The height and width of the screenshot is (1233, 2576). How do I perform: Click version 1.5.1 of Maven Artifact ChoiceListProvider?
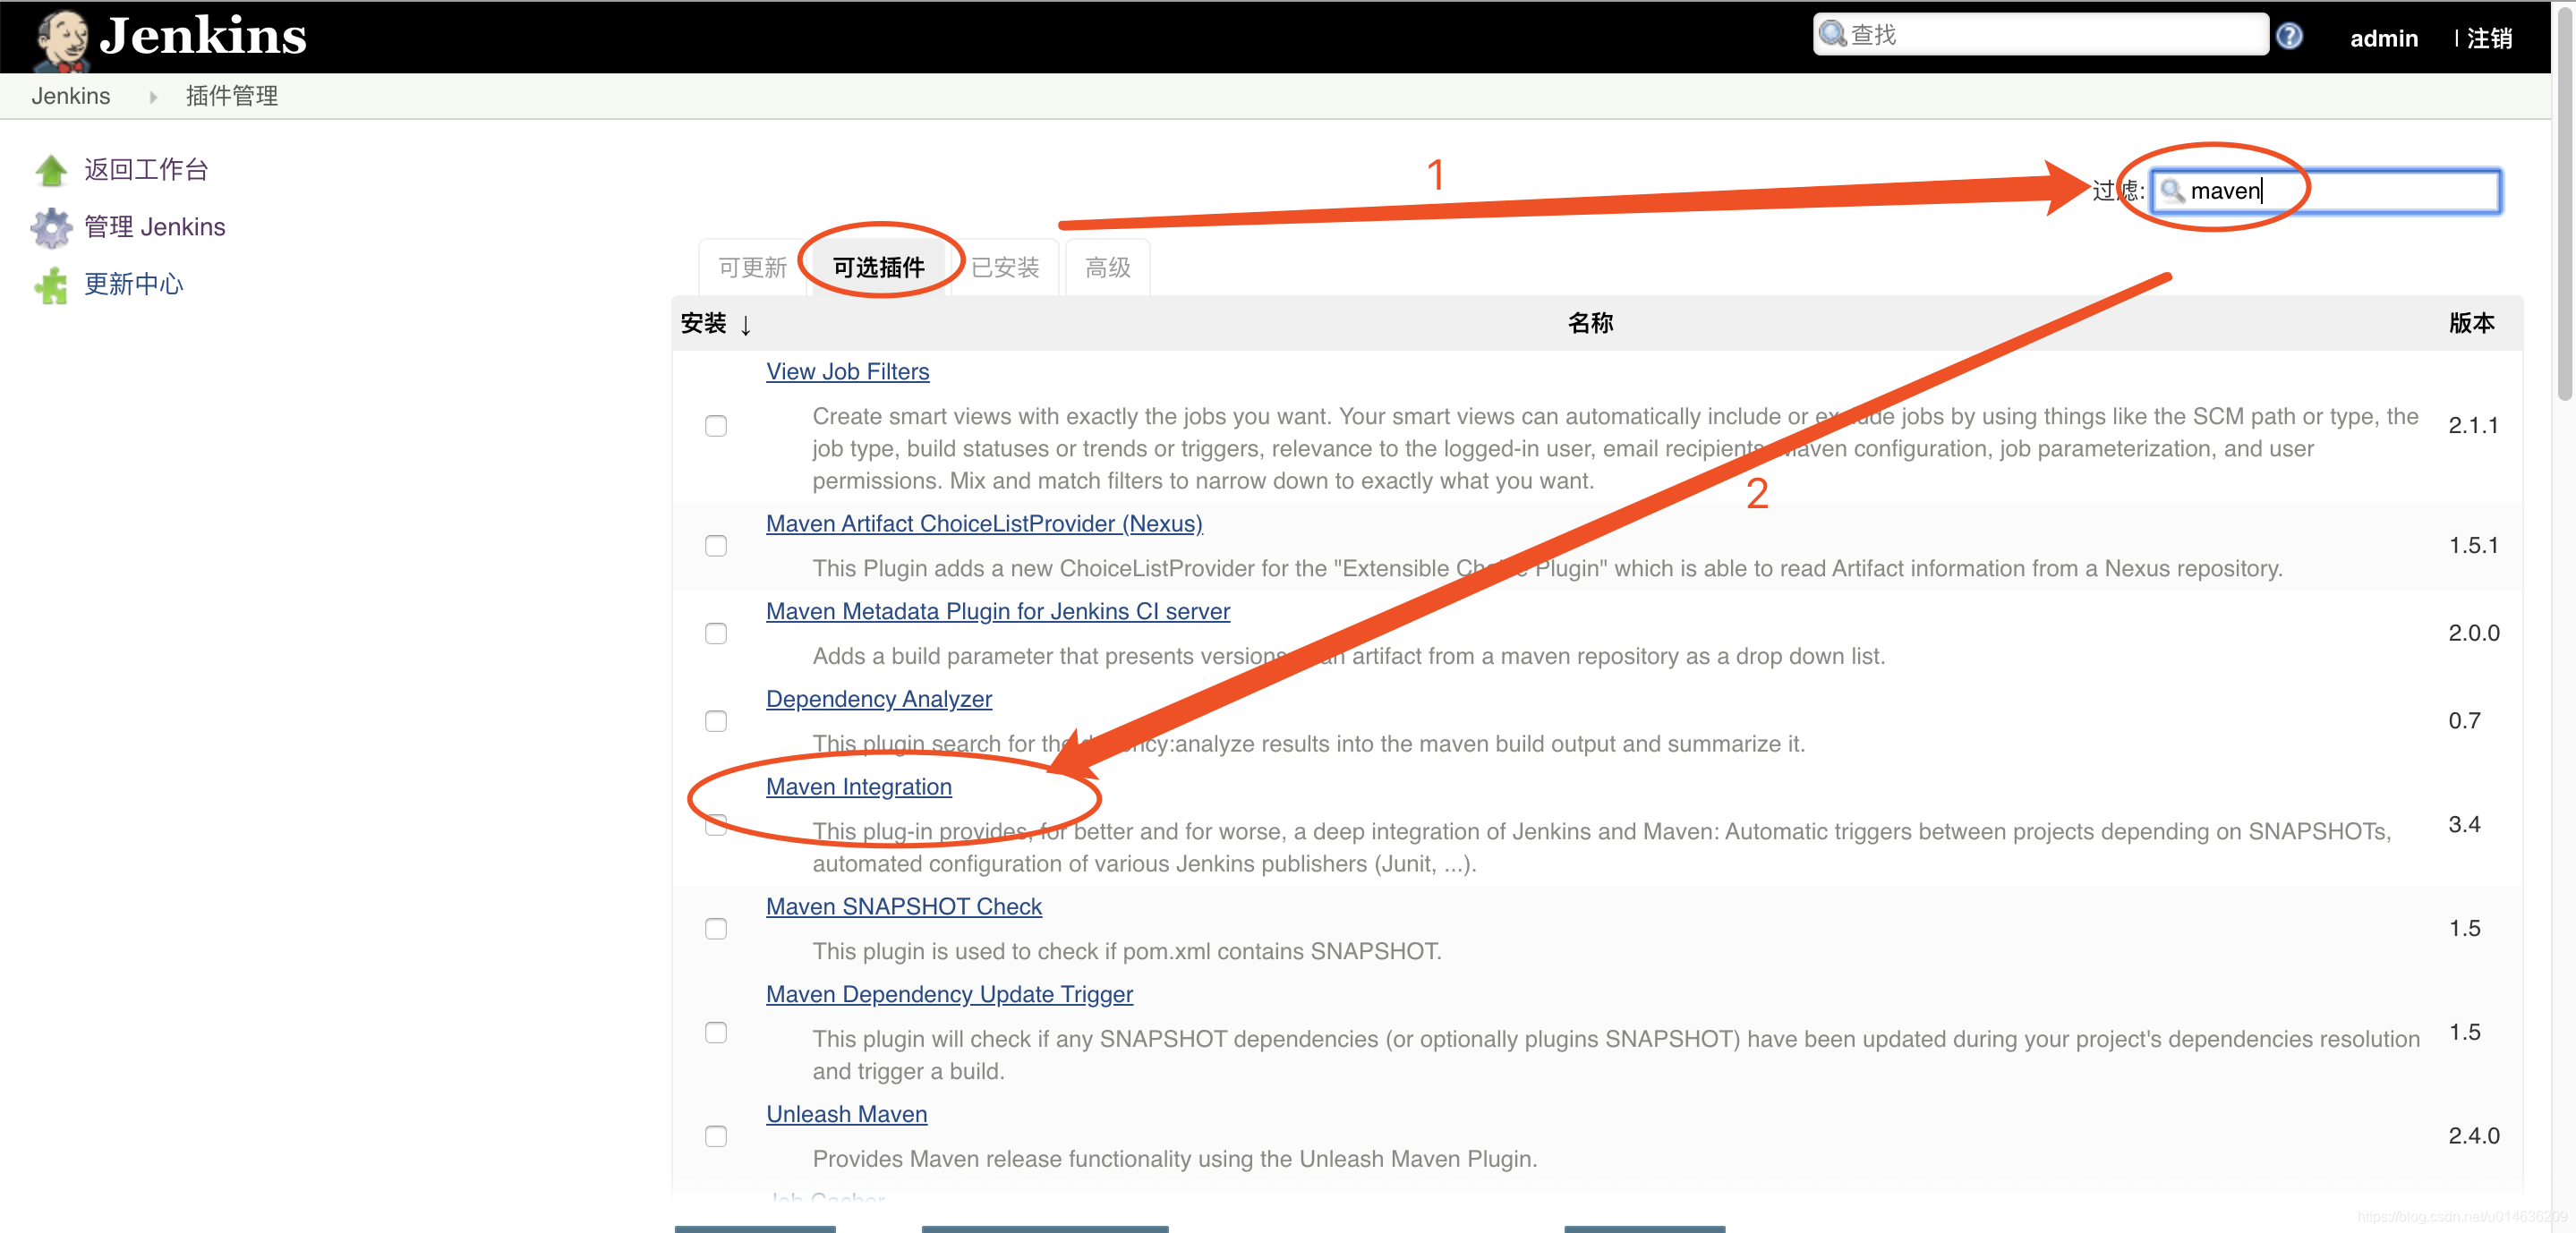2473,546
